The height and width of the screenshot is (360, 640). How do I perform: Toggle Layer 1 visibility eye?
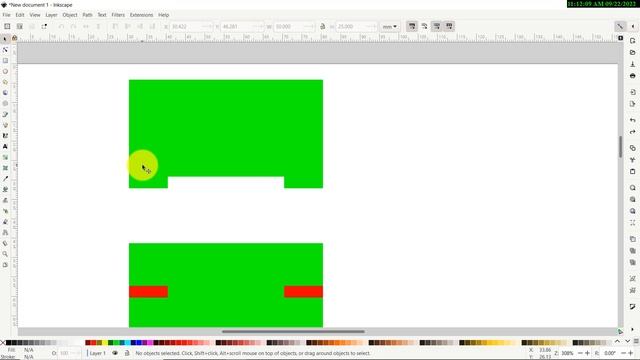coord(115,353)
